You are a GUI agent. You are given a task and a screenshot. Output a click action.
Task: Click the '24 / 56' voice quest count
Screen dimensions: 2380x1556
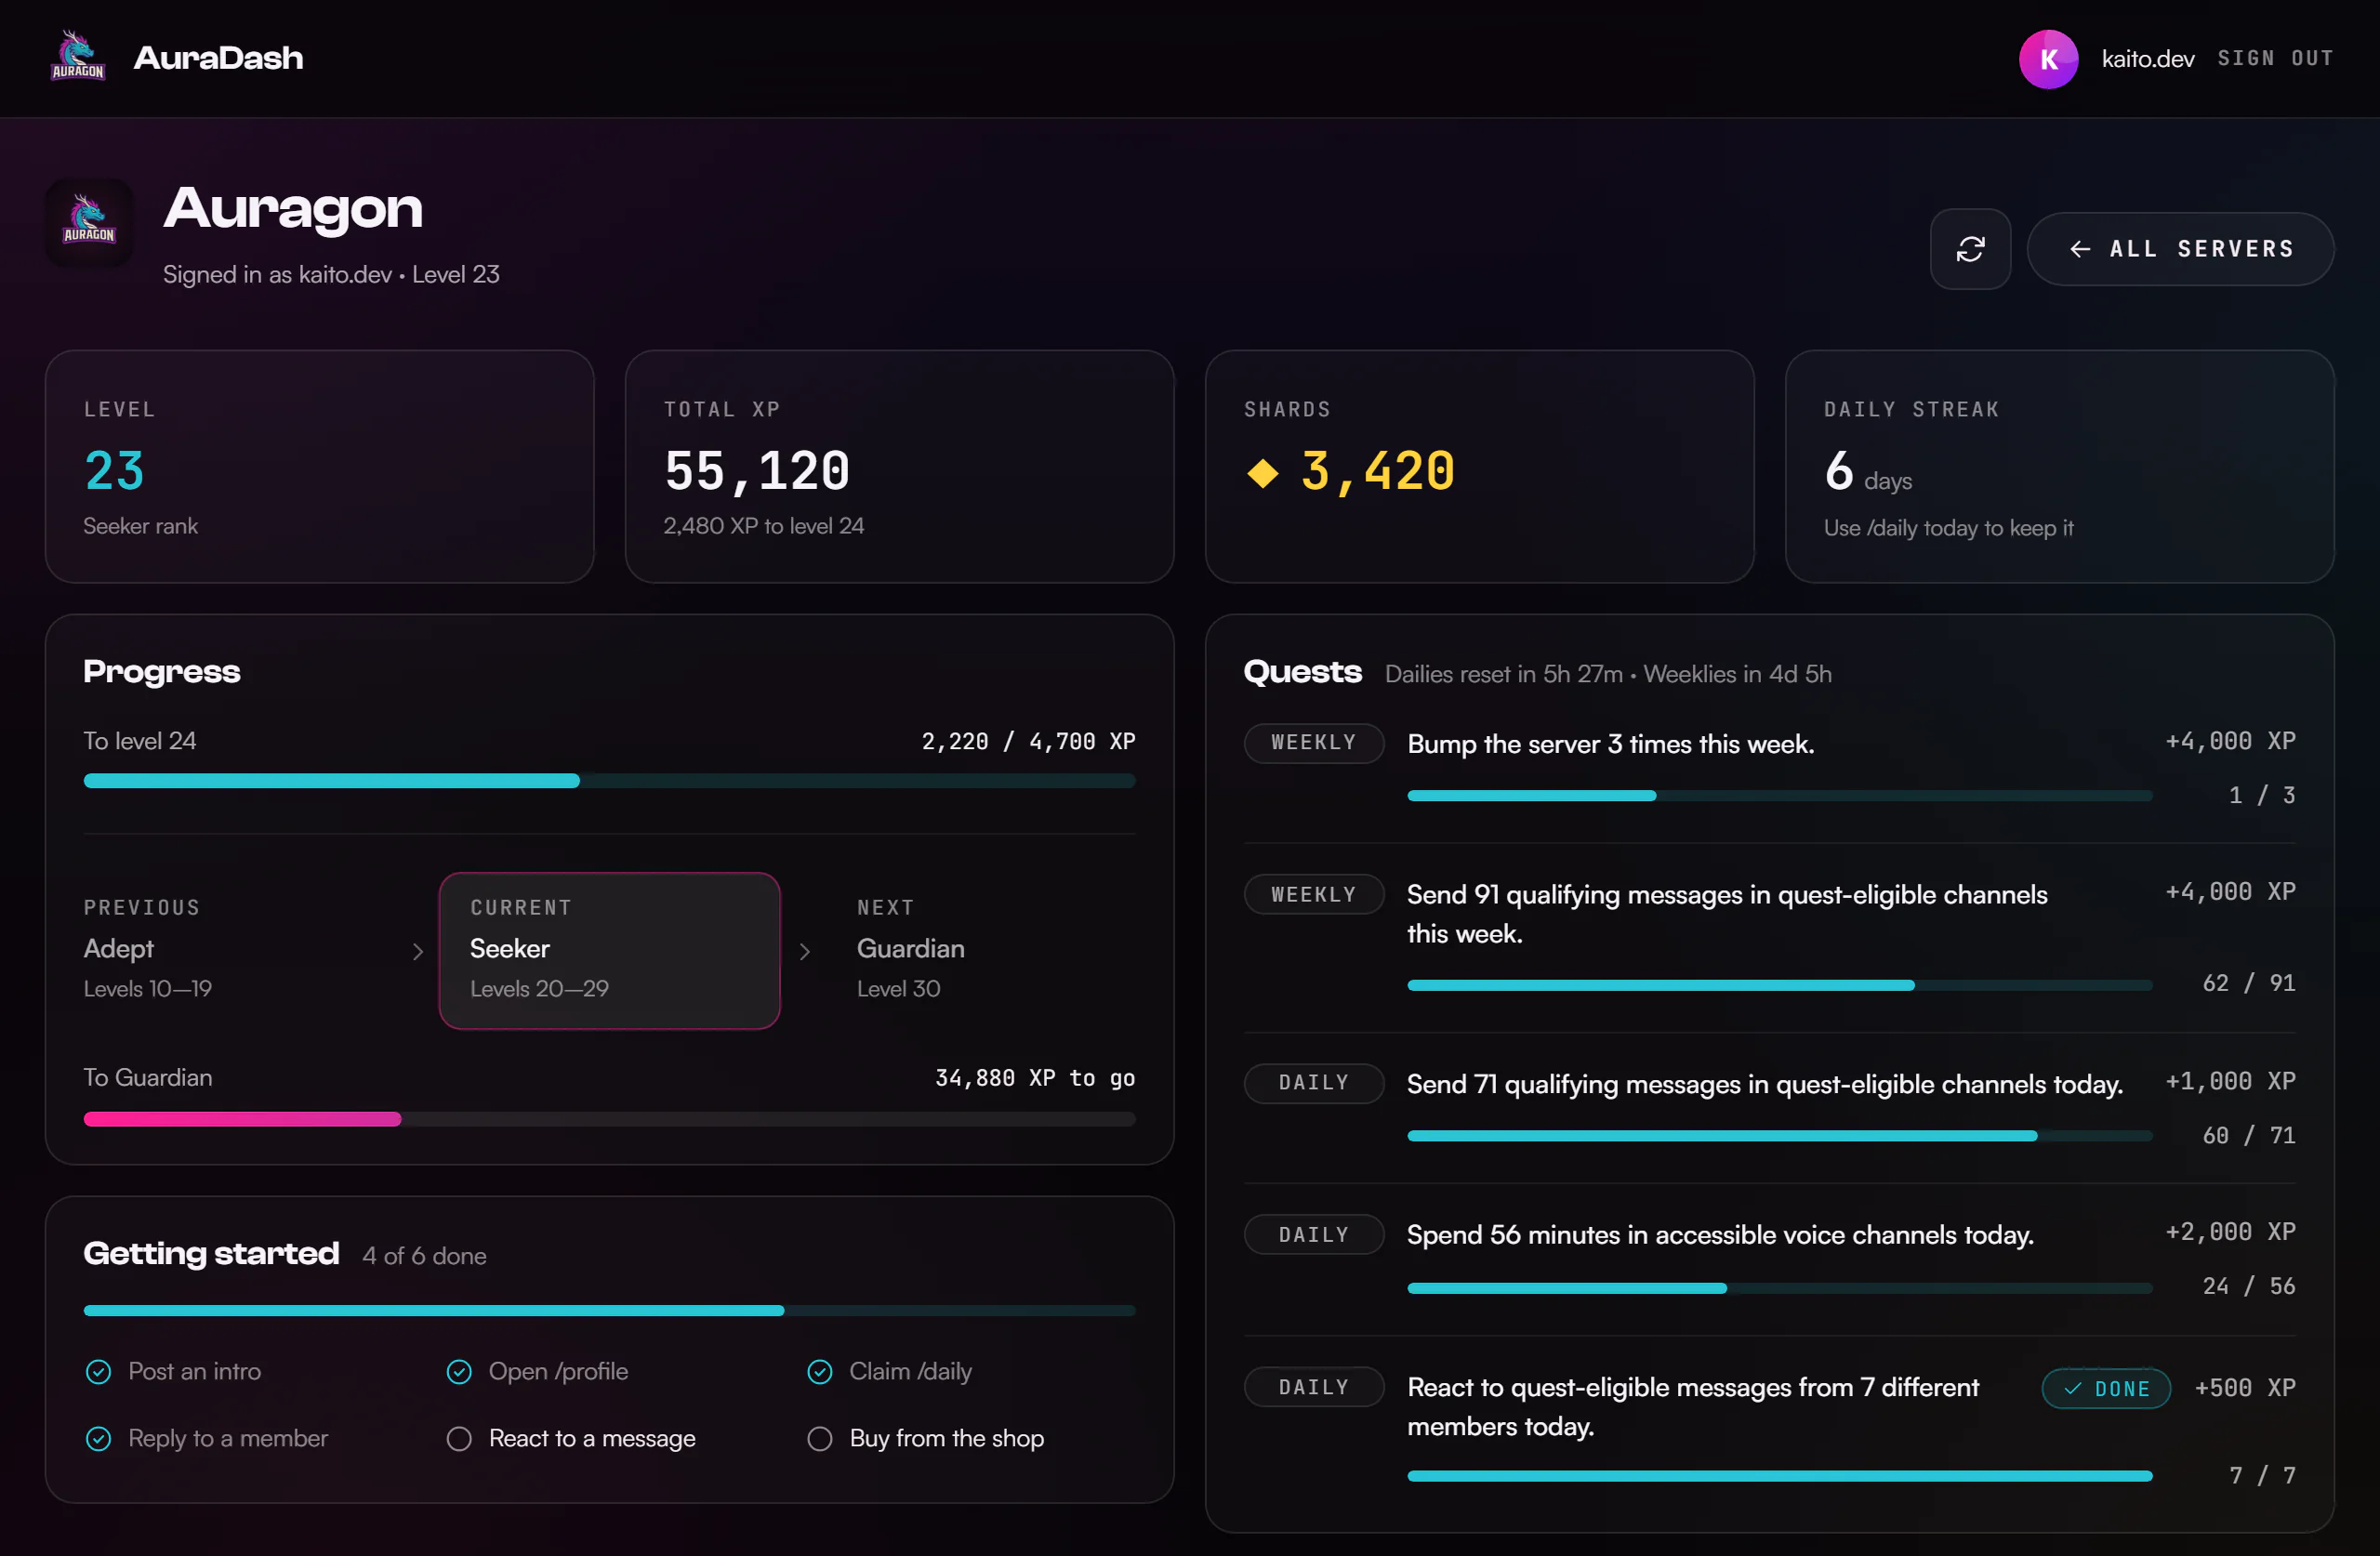[2248, 1286]
